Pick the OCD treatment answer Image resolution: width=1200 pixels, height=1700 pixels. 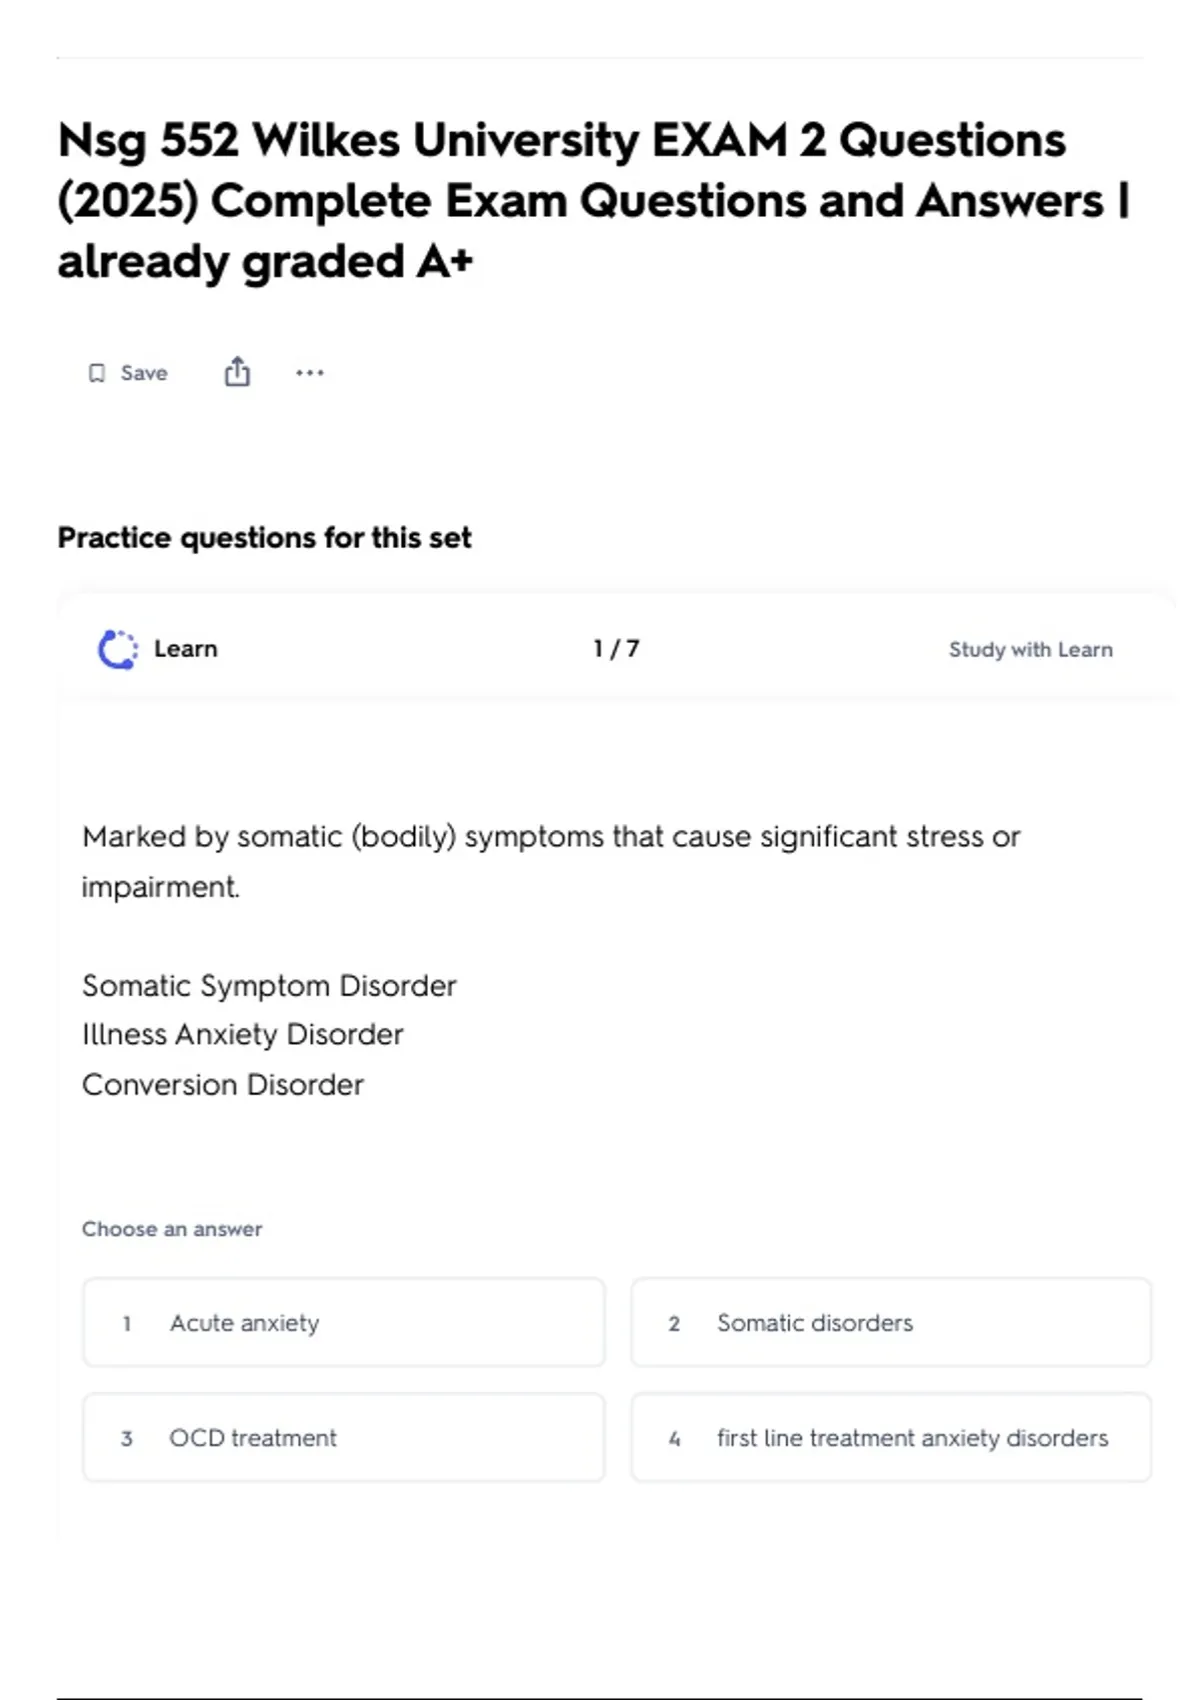344,1437
